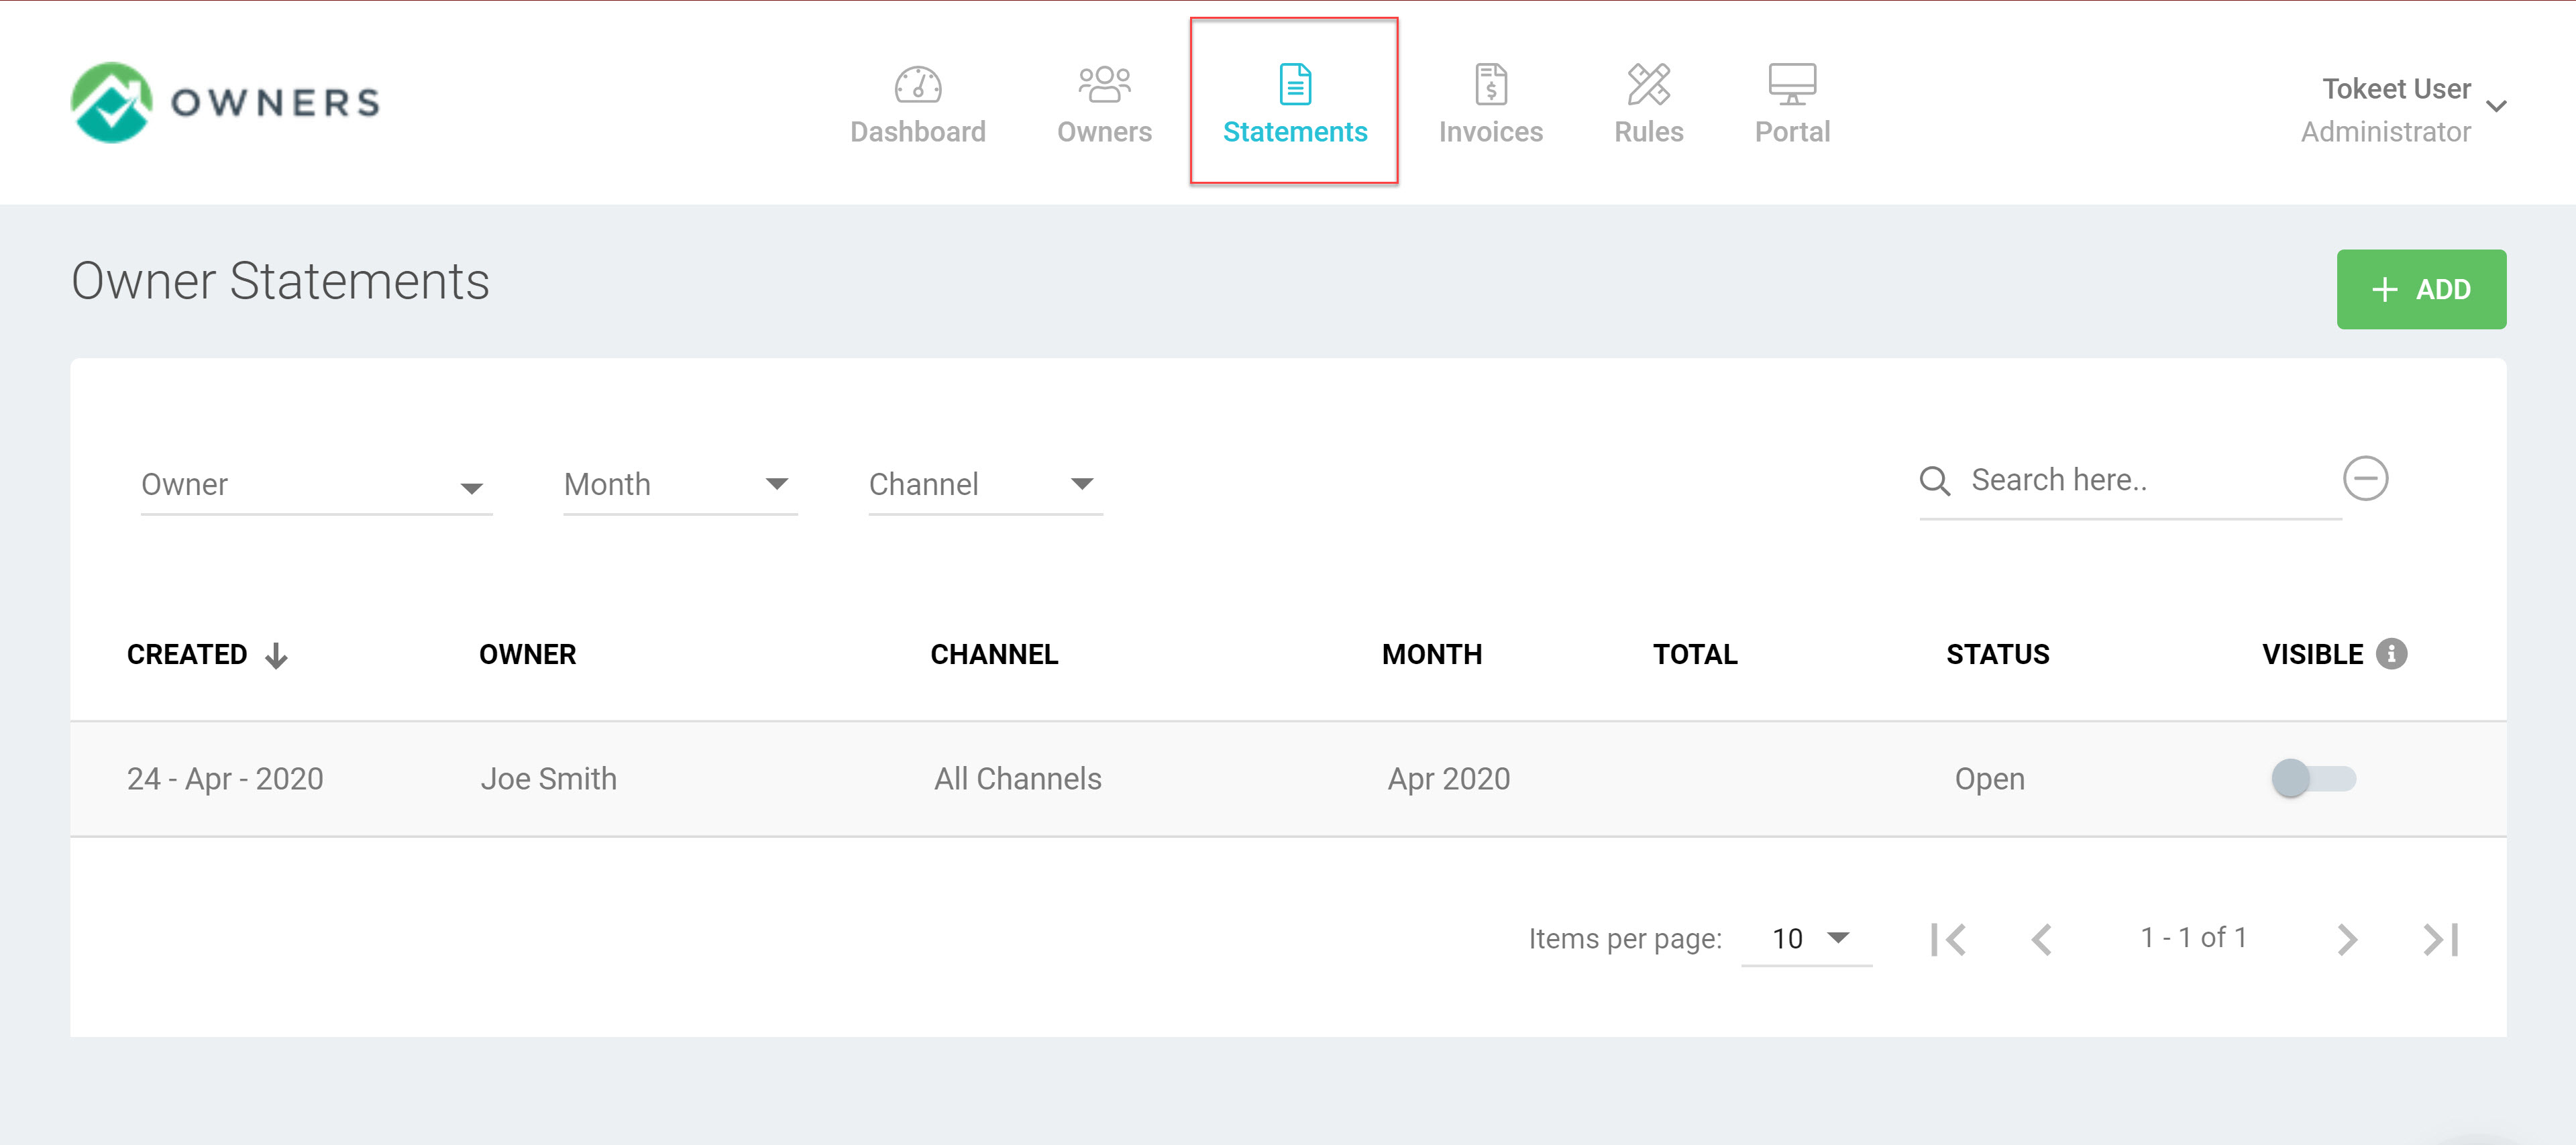This screenshot has height=1145, width=2576.
Task: Go to first page
Action: (x=1947, y=939)
